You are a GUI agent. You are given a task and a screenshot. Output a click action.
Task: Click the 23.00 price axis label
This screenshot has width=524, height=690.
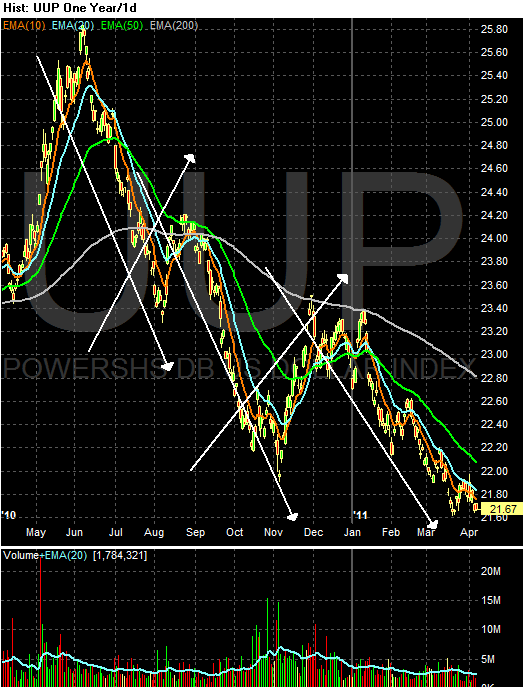[x=494, y=354]
